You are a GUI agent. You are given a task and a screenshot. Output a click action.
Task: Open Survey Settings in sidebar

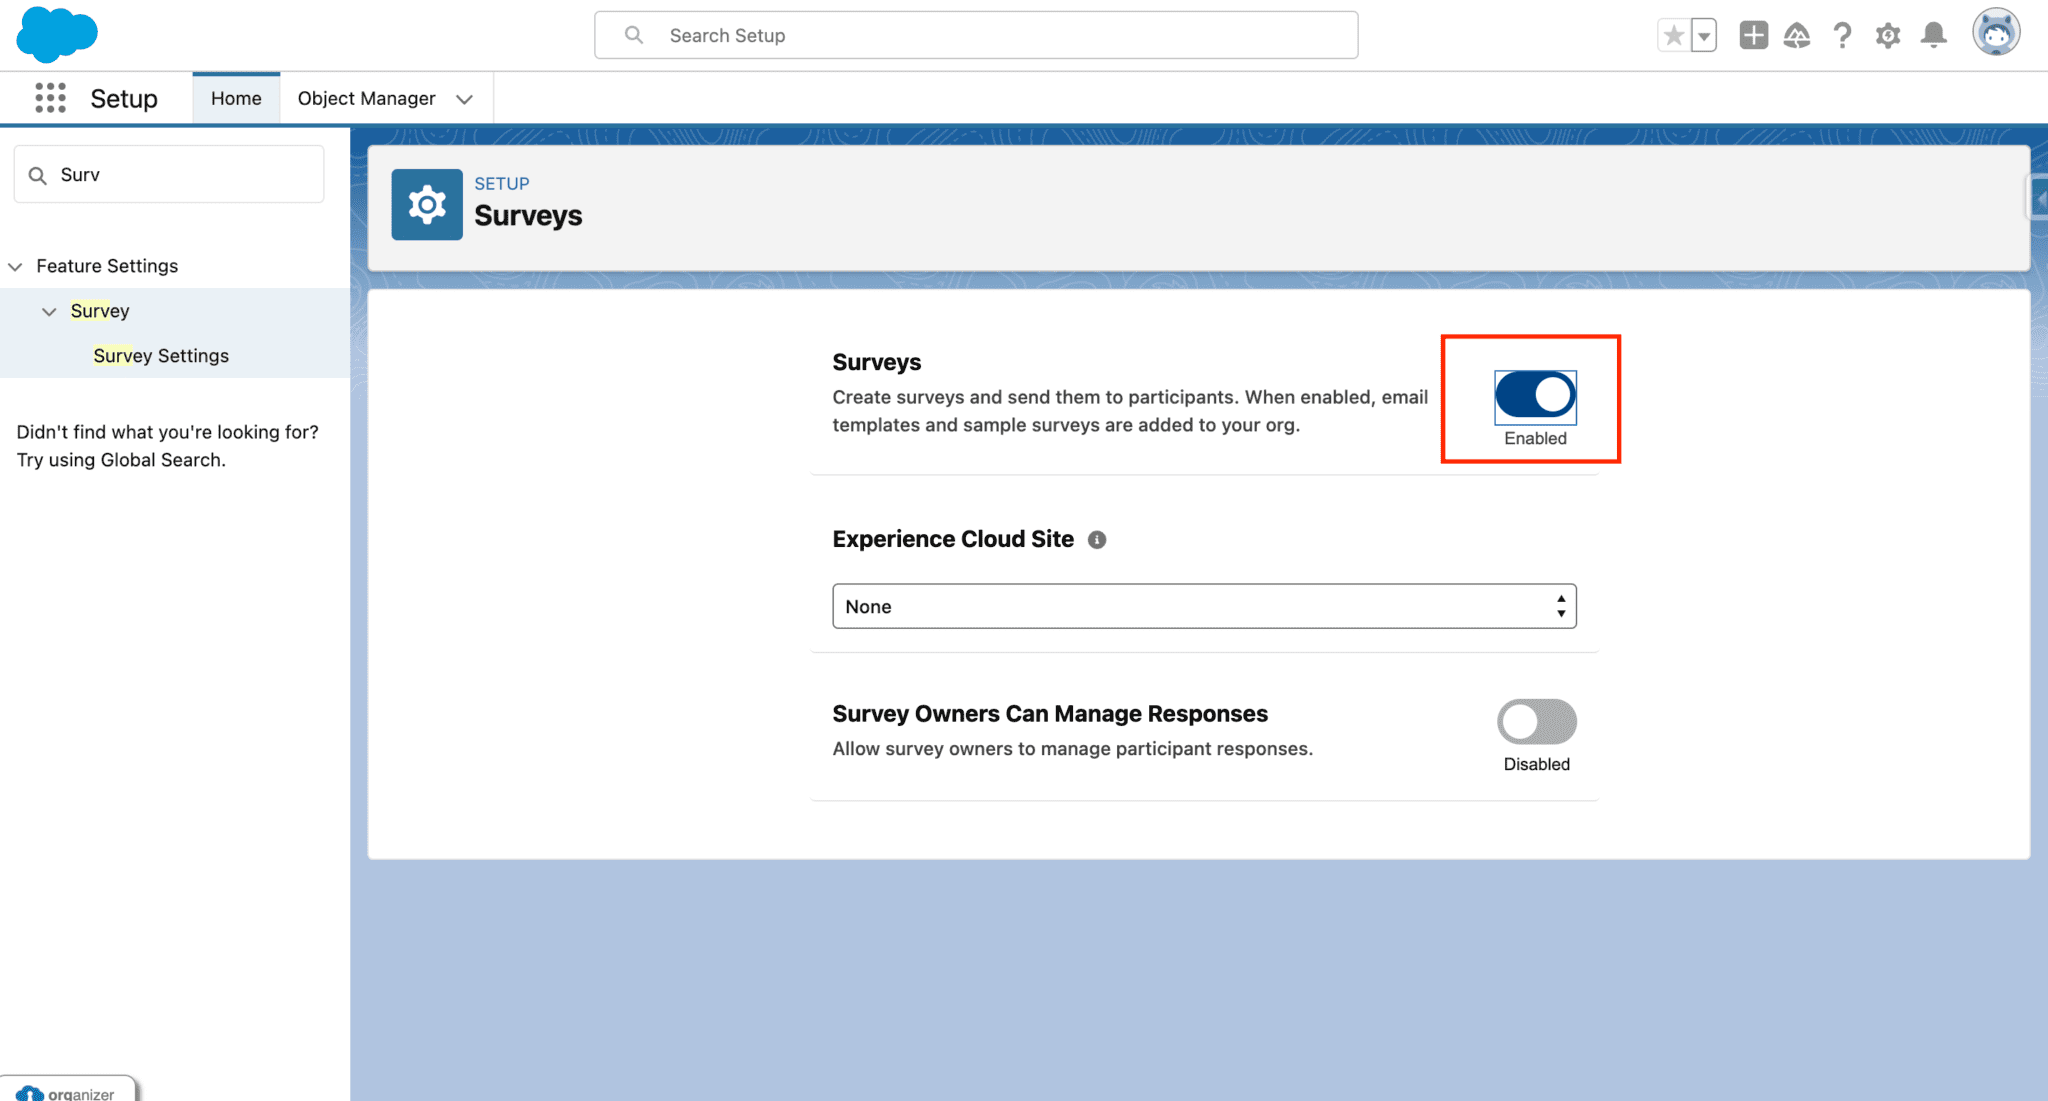point(160,355)
